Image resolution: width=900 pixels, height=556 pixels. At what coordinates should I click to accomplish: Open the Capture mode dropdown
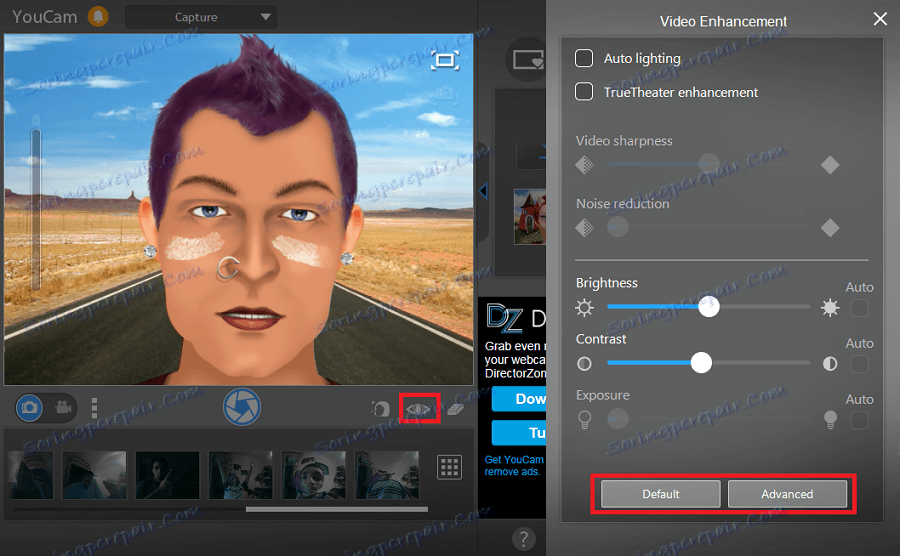tap(201, 17)
